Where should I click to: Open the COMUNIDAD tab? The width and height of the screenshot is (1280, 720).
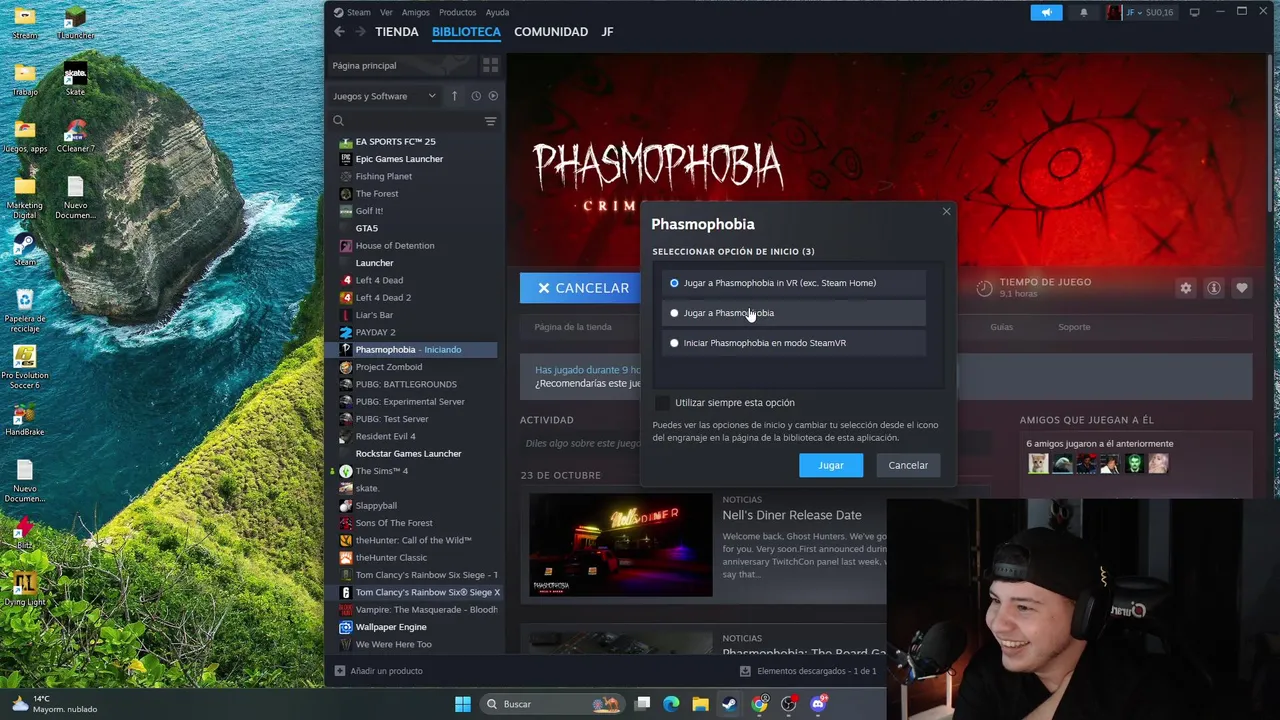pos(551,32)
